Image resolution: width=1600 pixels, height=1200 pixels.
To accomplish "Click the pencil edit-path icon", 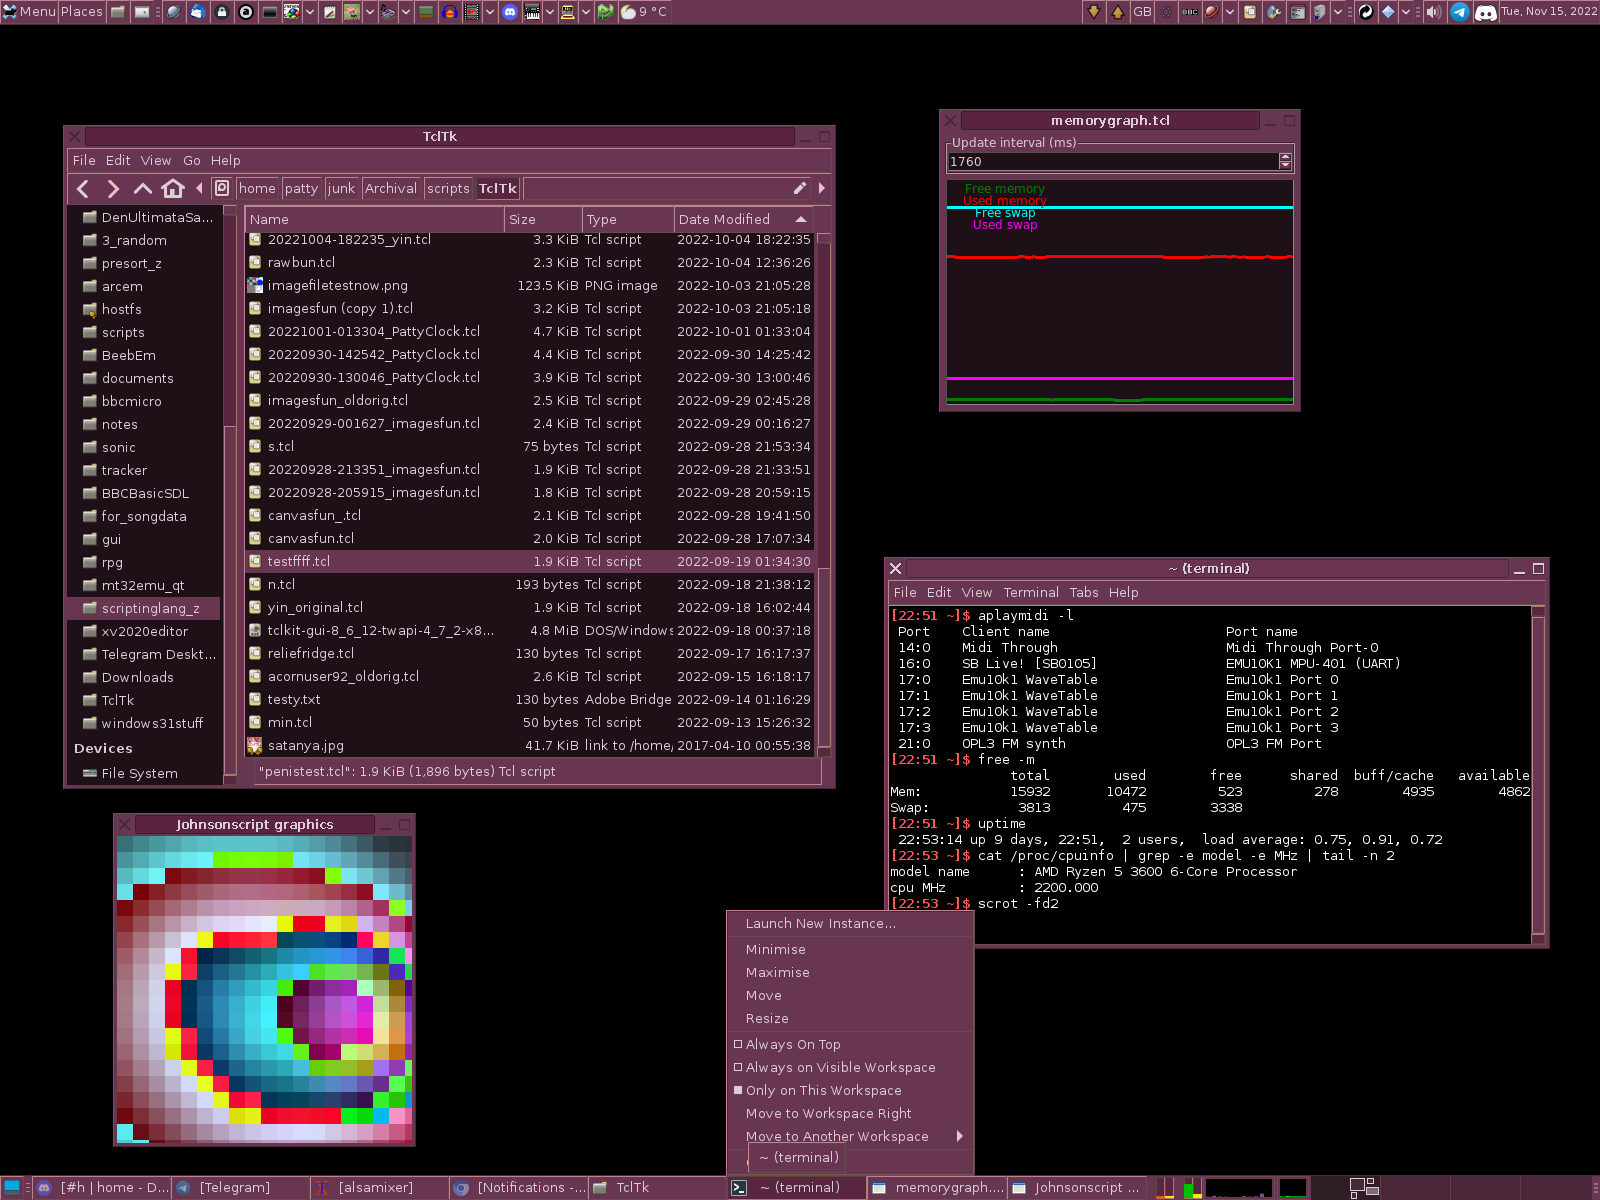I will coord(800,188).
